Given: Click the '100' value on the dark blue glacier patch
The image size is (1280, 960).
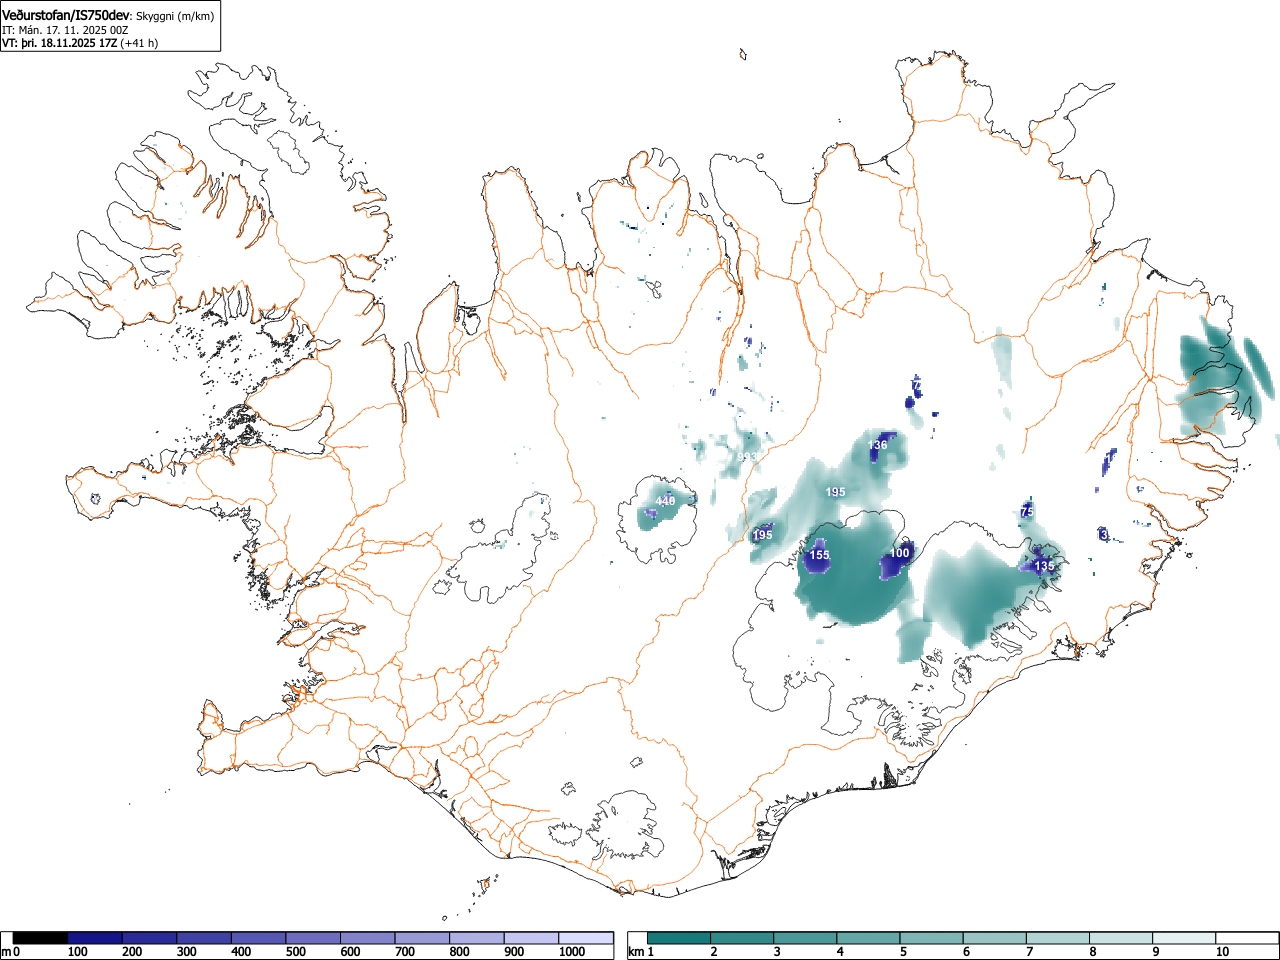Looking at the screenshot, I should [x=900, y=553].
